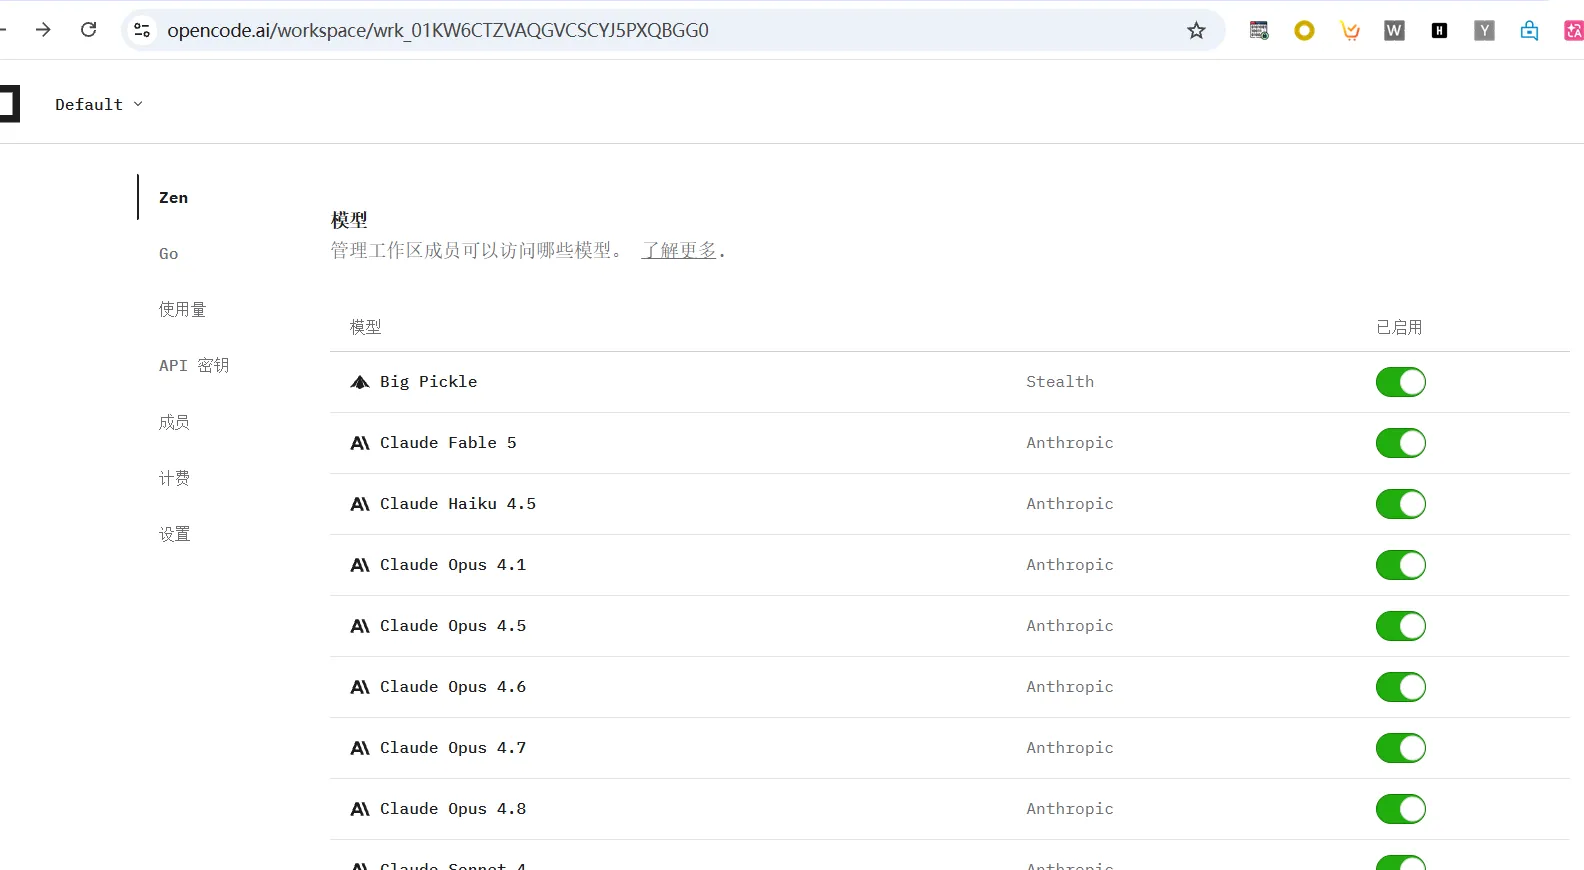Click the Anthropic icon beside Claude Haiku 4.5
The image size is (1584, 870).
coord(360,504)
